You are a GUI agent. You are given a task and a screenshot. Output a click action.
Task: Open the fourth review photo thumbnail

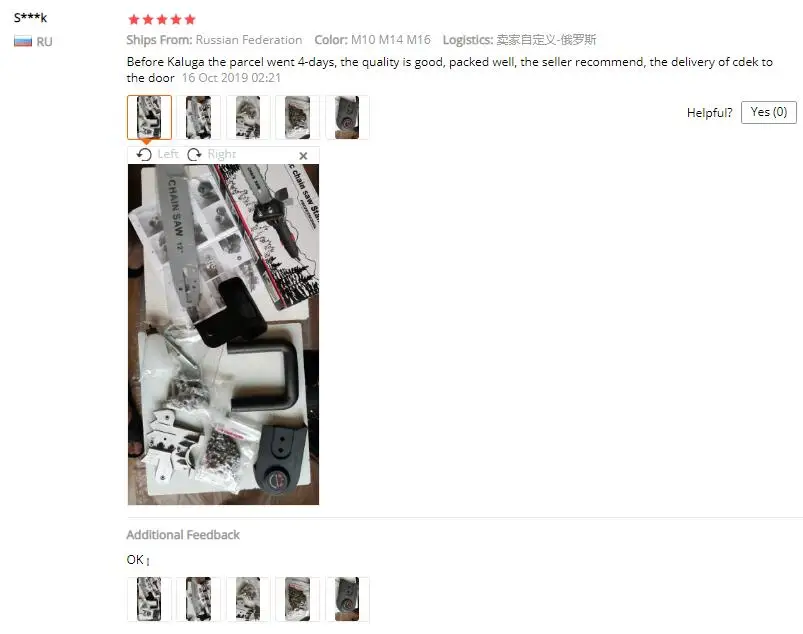[x=298, y=117]
